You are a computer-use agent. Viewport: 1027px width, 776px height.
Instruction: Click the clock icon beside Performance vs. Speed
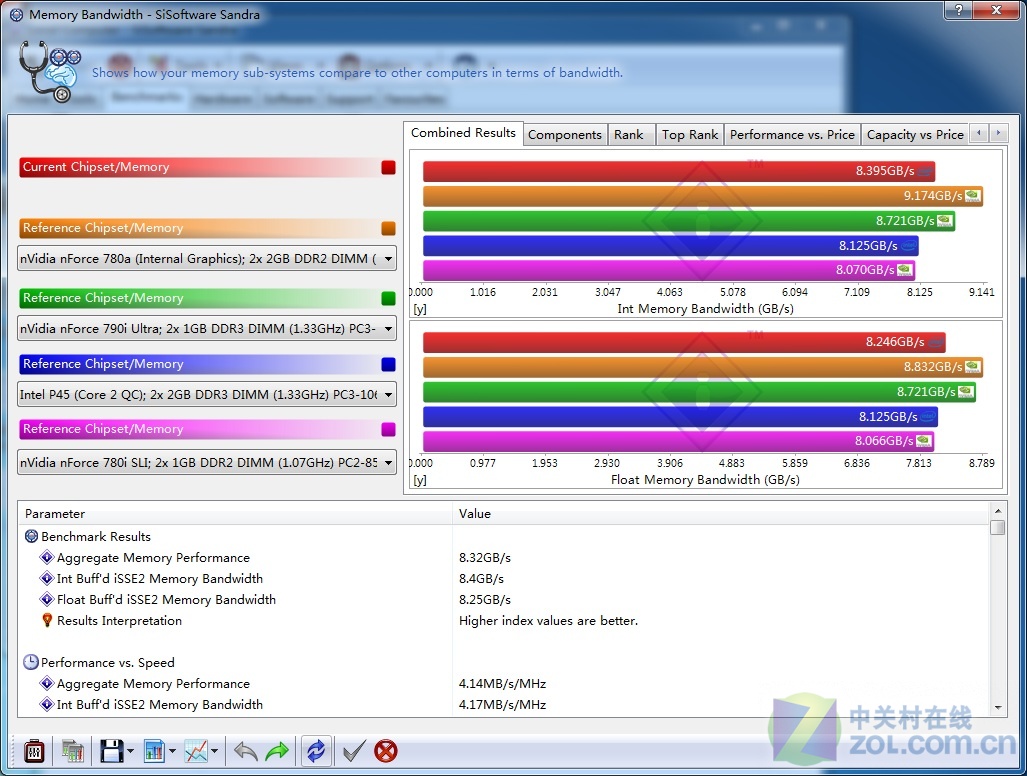click(31, 662)
